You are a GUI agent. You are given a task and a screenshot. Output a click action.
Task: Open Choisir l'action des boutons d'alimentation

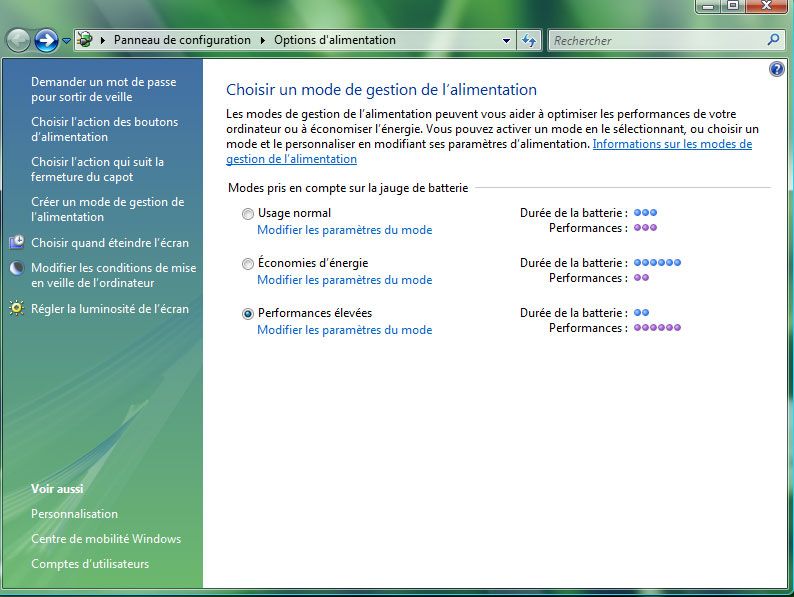coord(104,129)
